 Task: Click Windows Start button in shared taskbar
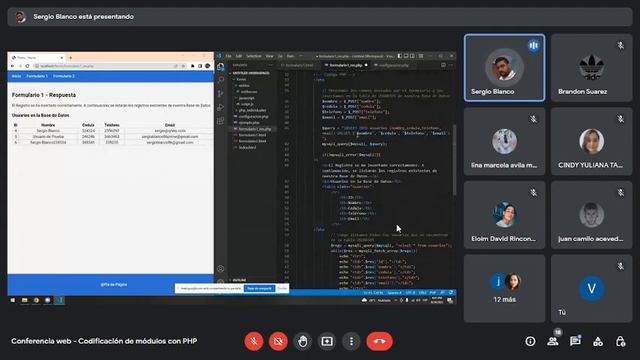[x=13, y=300]
